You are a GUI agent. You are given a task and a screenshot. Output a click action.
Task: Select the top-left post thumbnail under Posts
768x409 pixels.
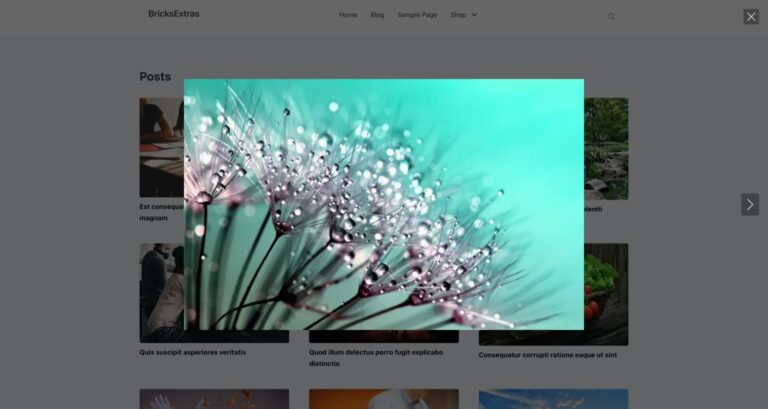160,147
